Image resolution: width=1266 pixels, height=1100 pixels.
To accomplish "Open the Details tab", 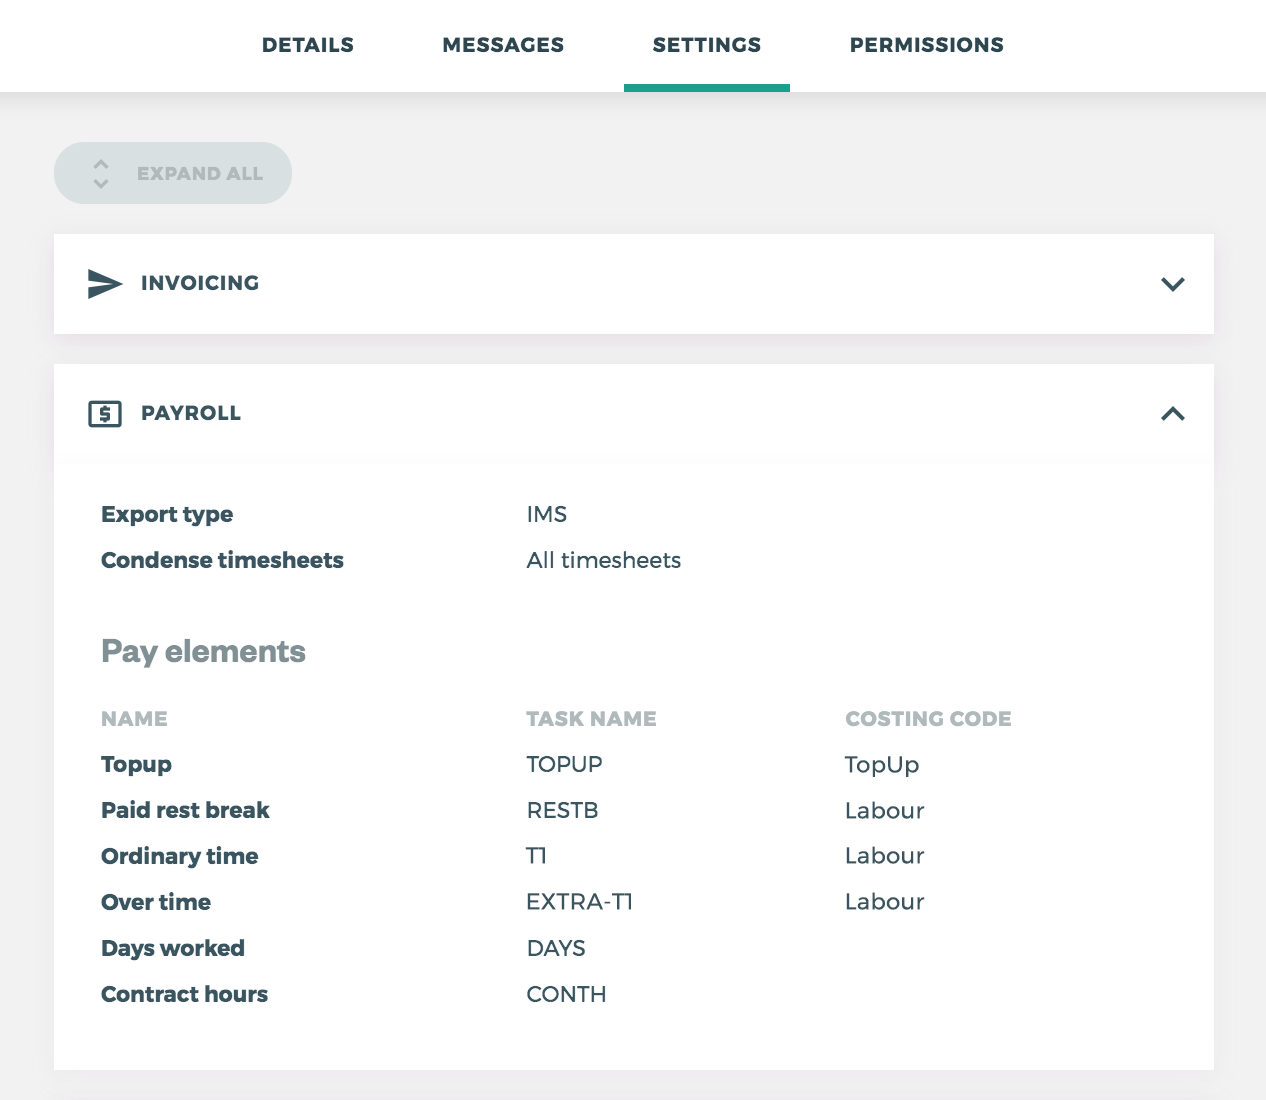I will (308, 45).
